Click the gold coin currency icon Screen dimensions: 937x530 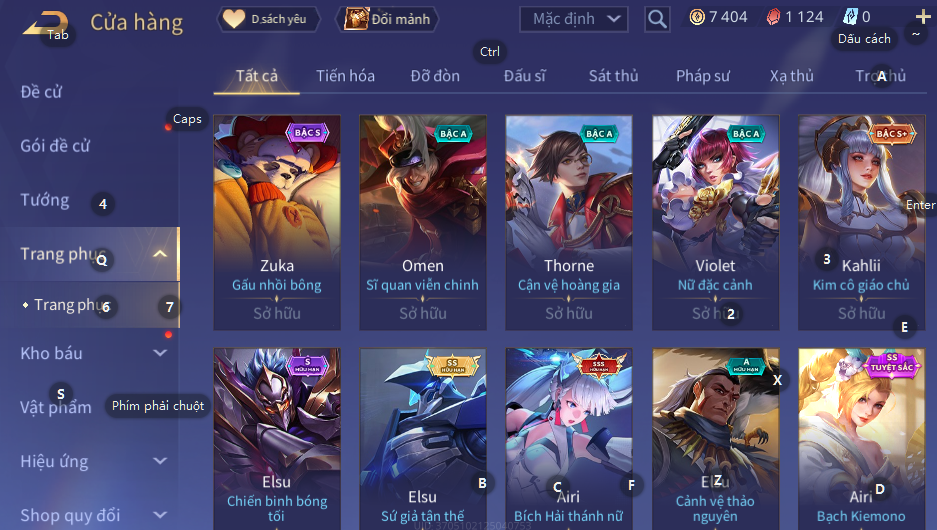[x=697, y=17]
